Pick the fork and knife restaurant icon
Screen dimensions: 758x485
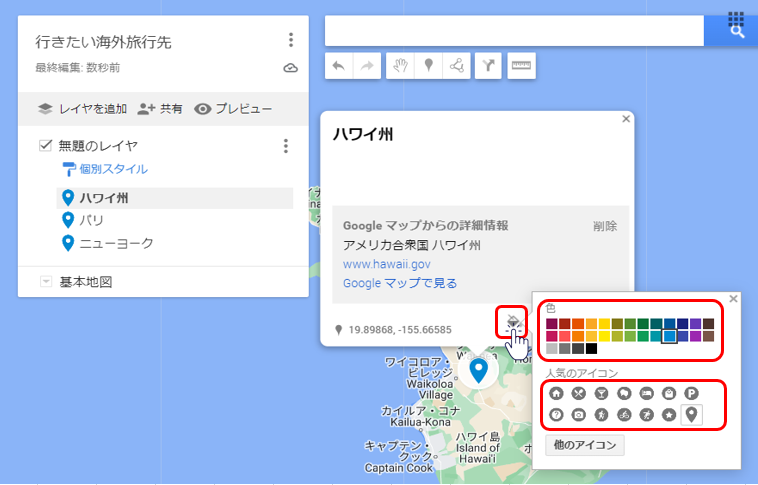click(x=579, y=394)
